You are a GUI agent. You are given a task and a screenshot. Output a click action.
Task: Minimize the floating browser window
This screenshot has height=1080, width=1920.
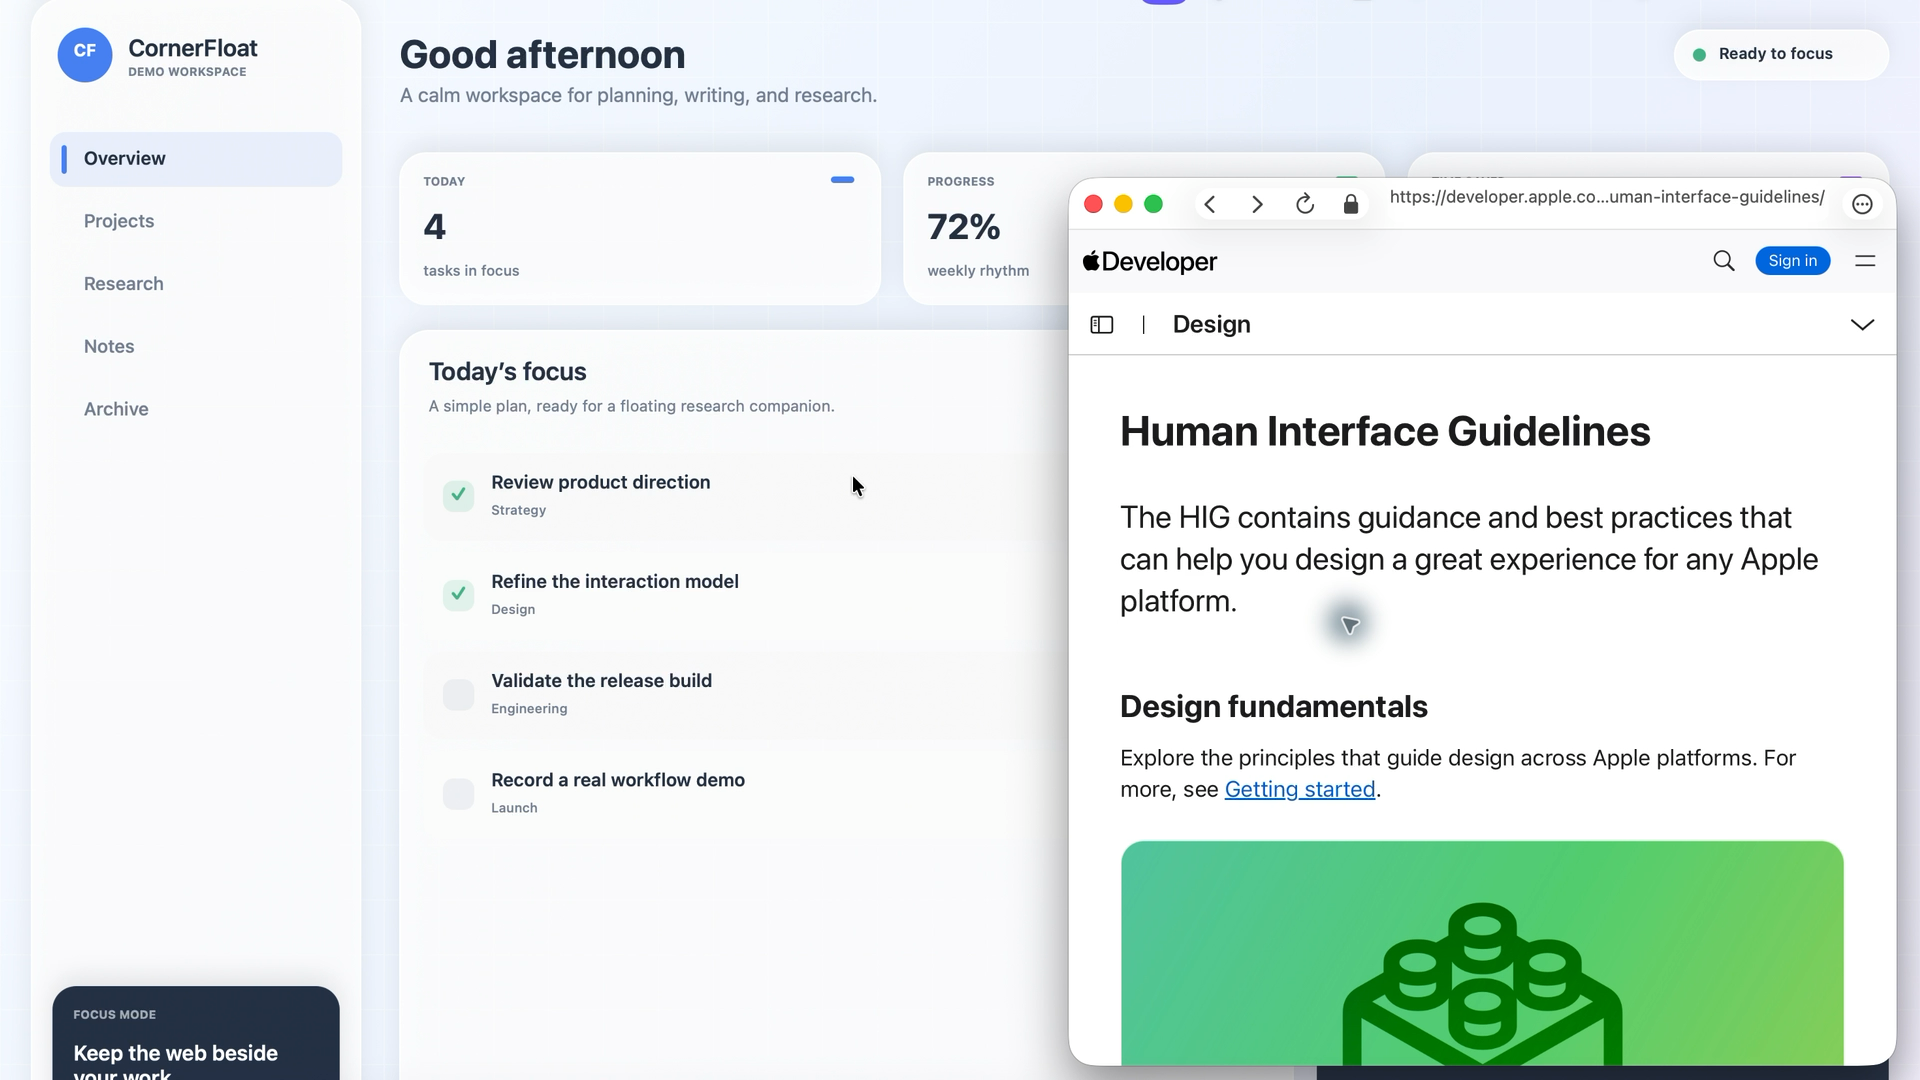click(1123, 204)
